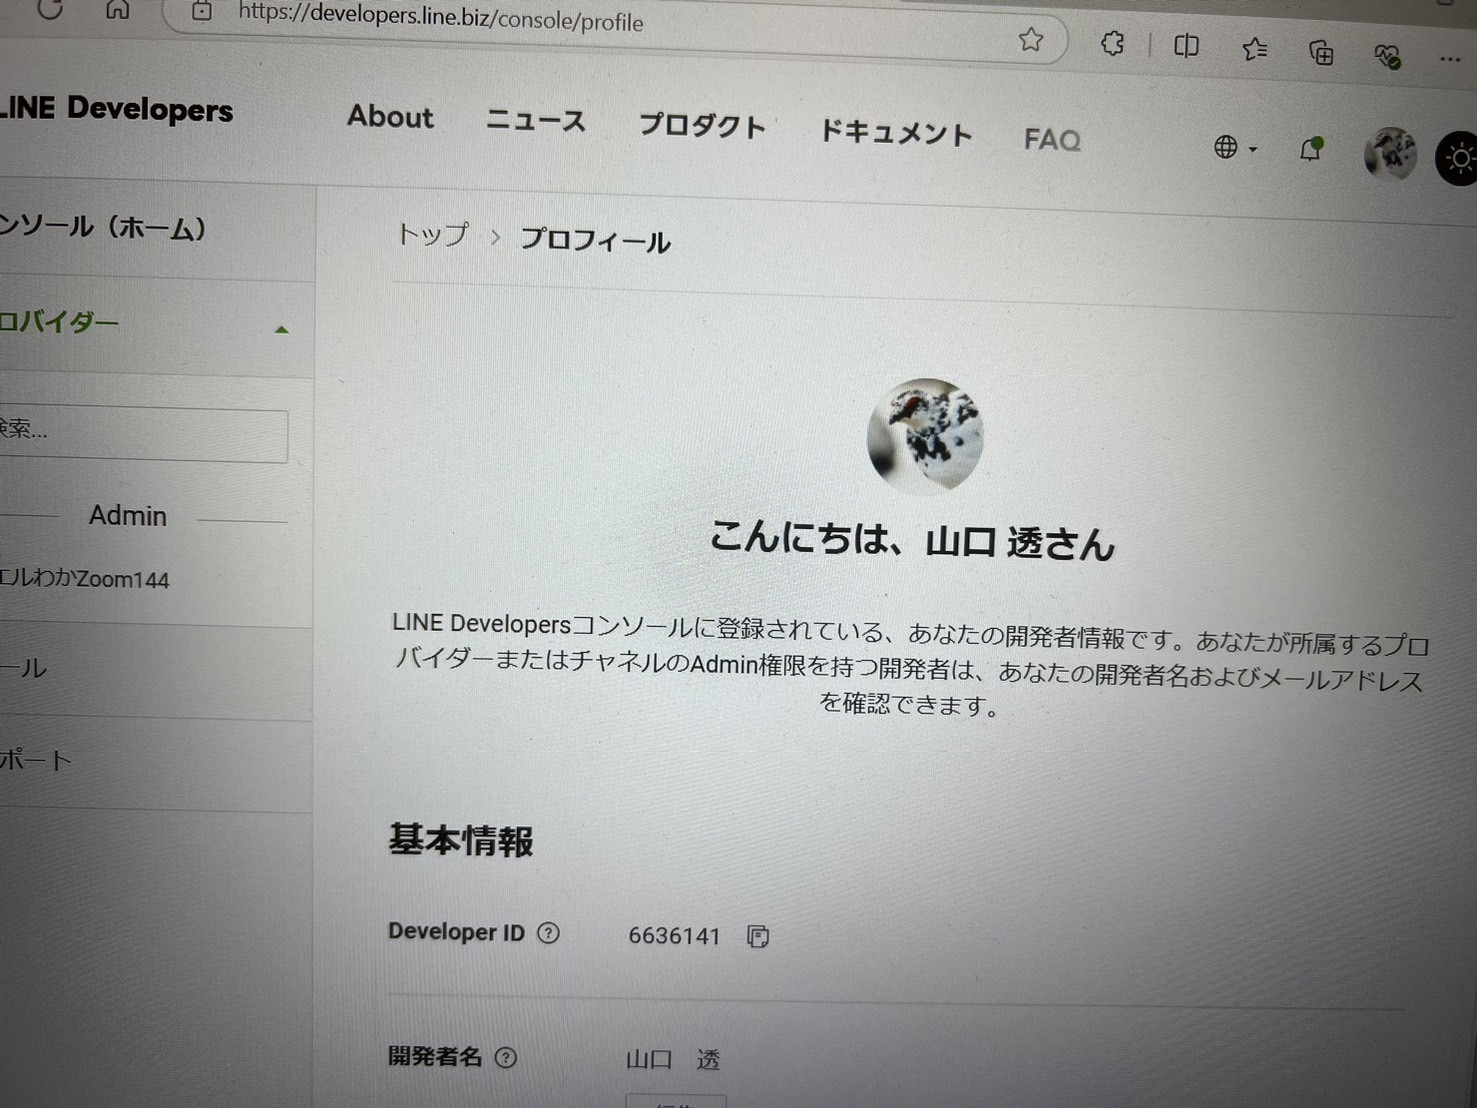The height and width of the screenshot is (1108, 1477).
Task: Open browser essentials heart icon
Action: click(1387, 56)
